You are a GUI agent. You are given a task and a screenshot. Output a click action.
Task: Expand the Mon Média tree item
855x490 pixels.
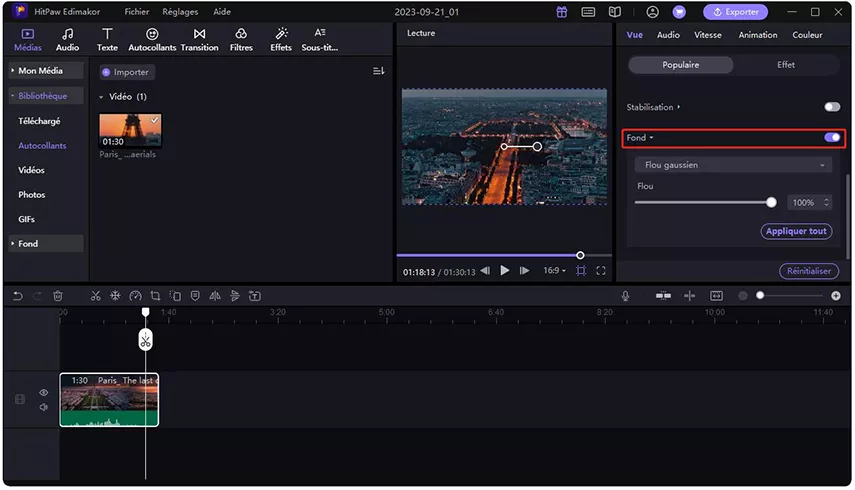(46, 71)
